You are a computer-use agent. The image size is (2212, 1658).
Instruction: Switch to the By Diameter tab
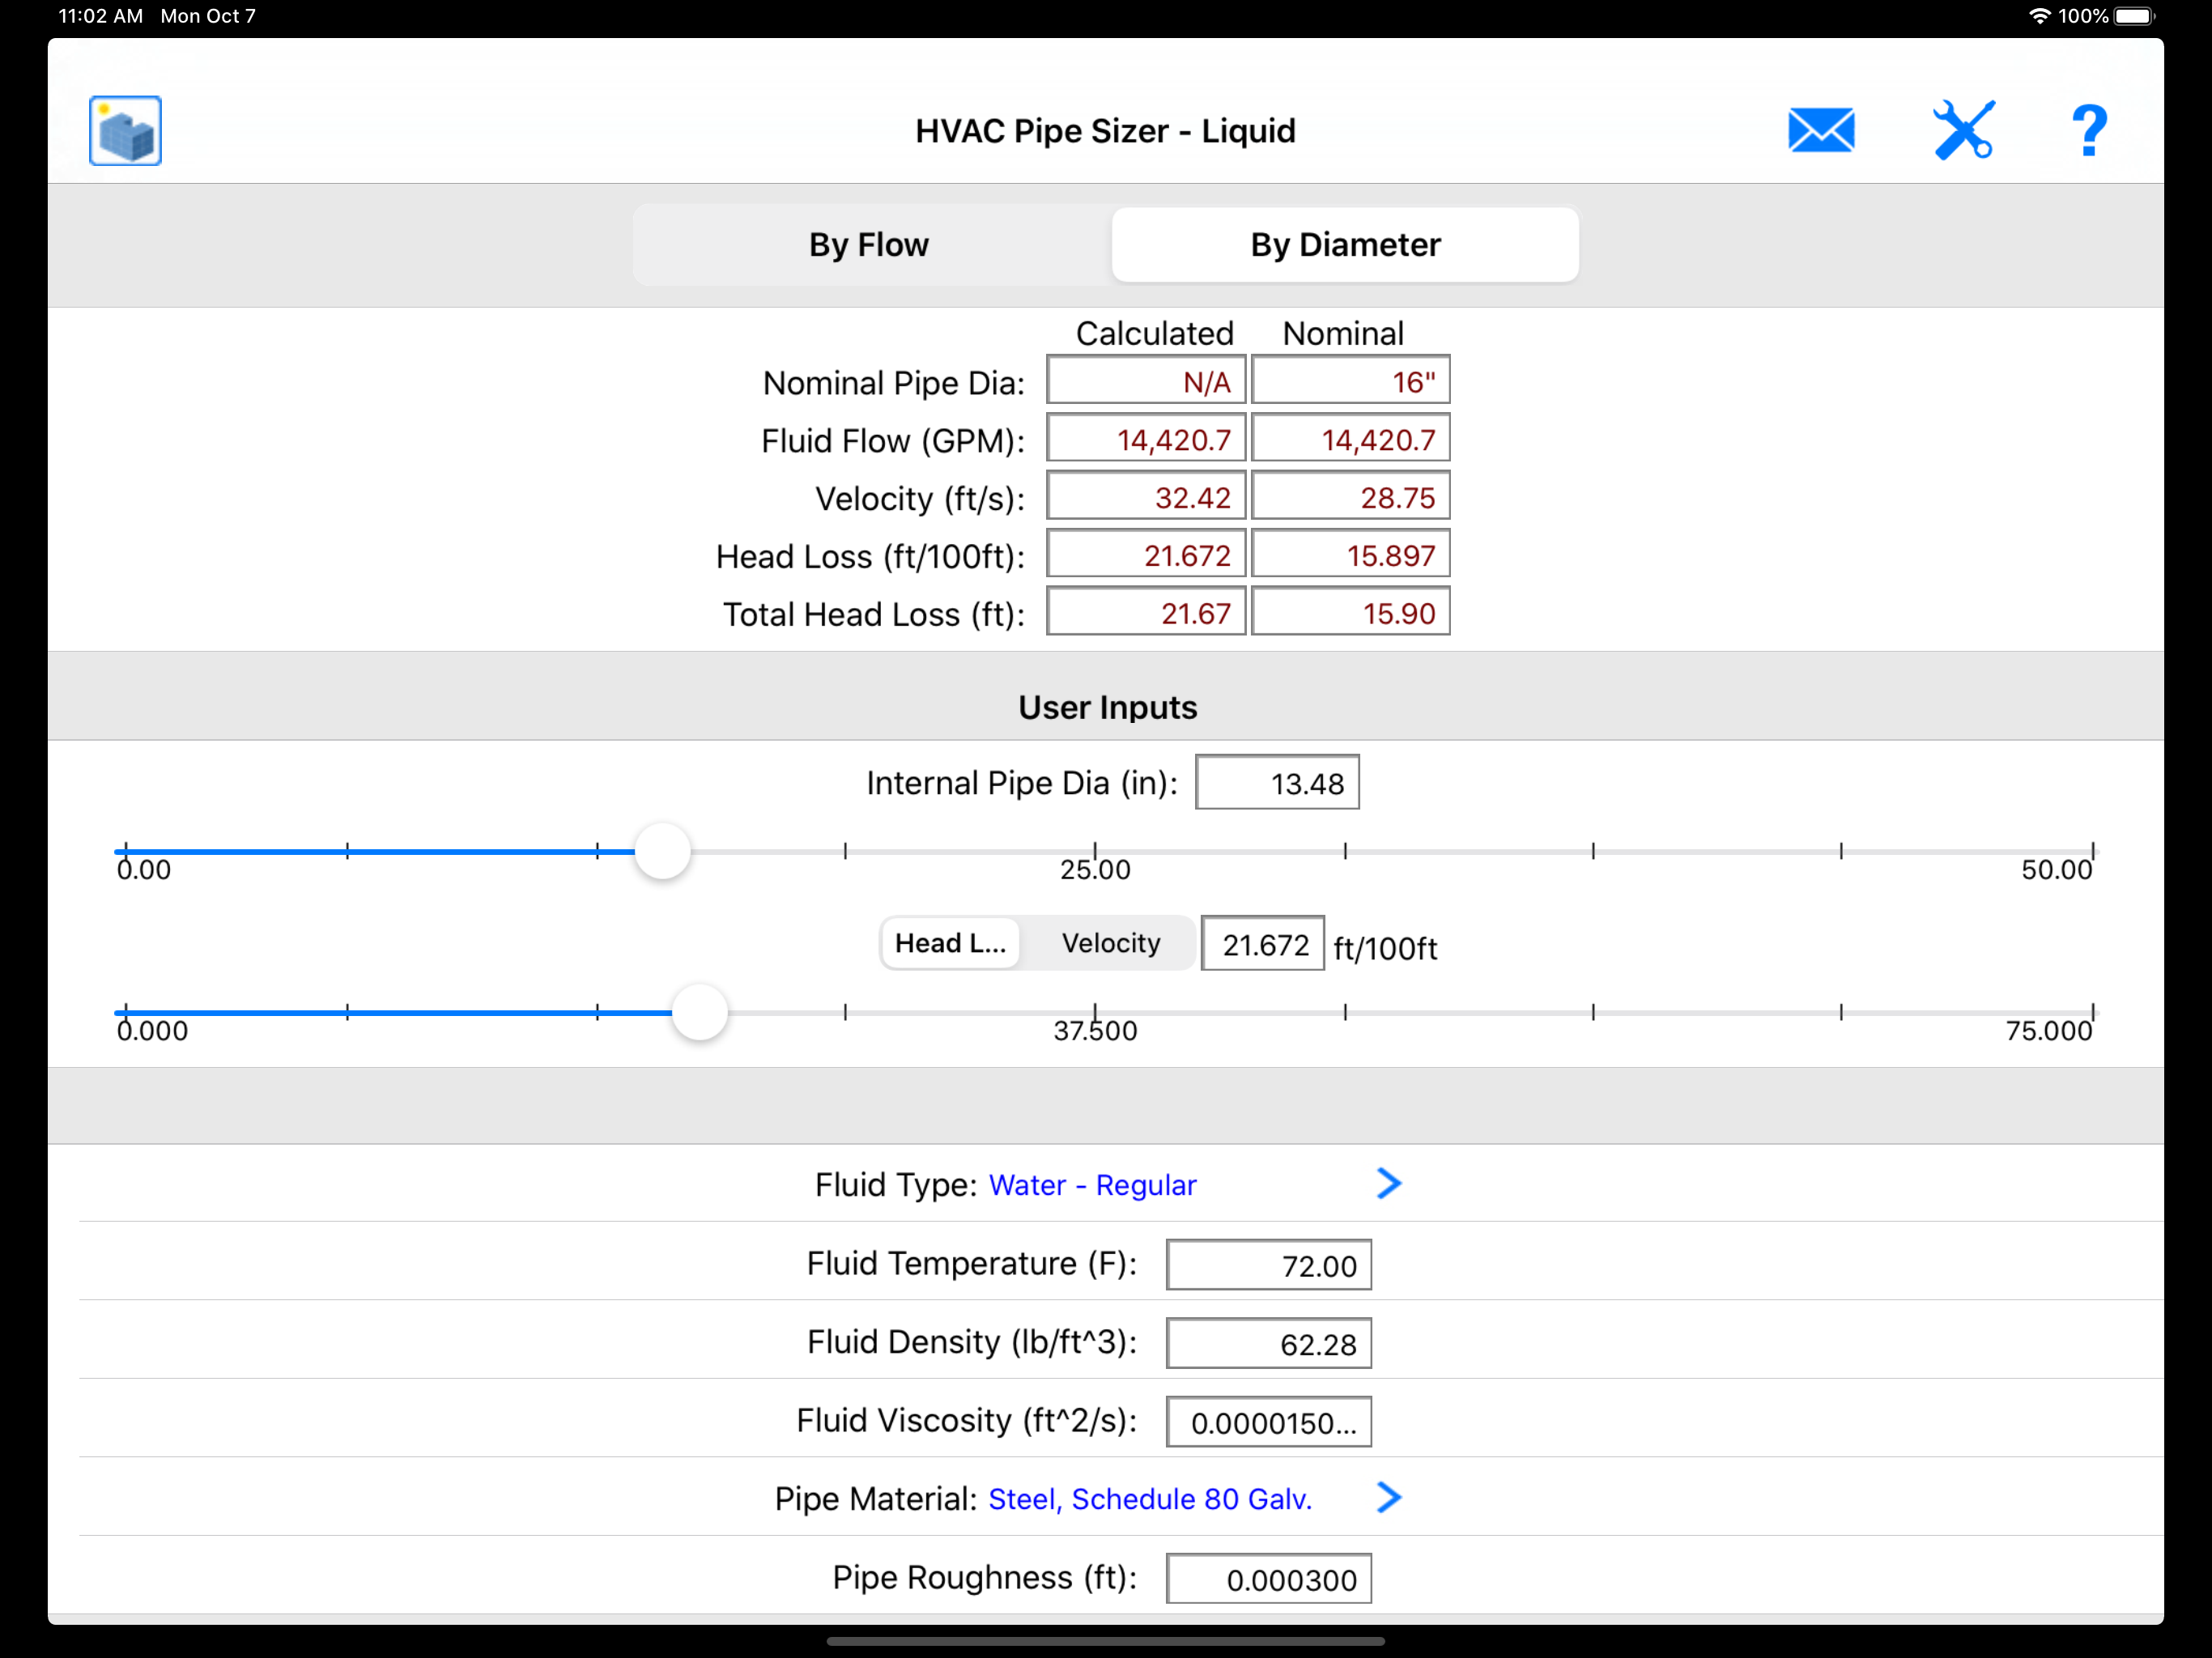pyautogui.click(x=1345, y=245)
